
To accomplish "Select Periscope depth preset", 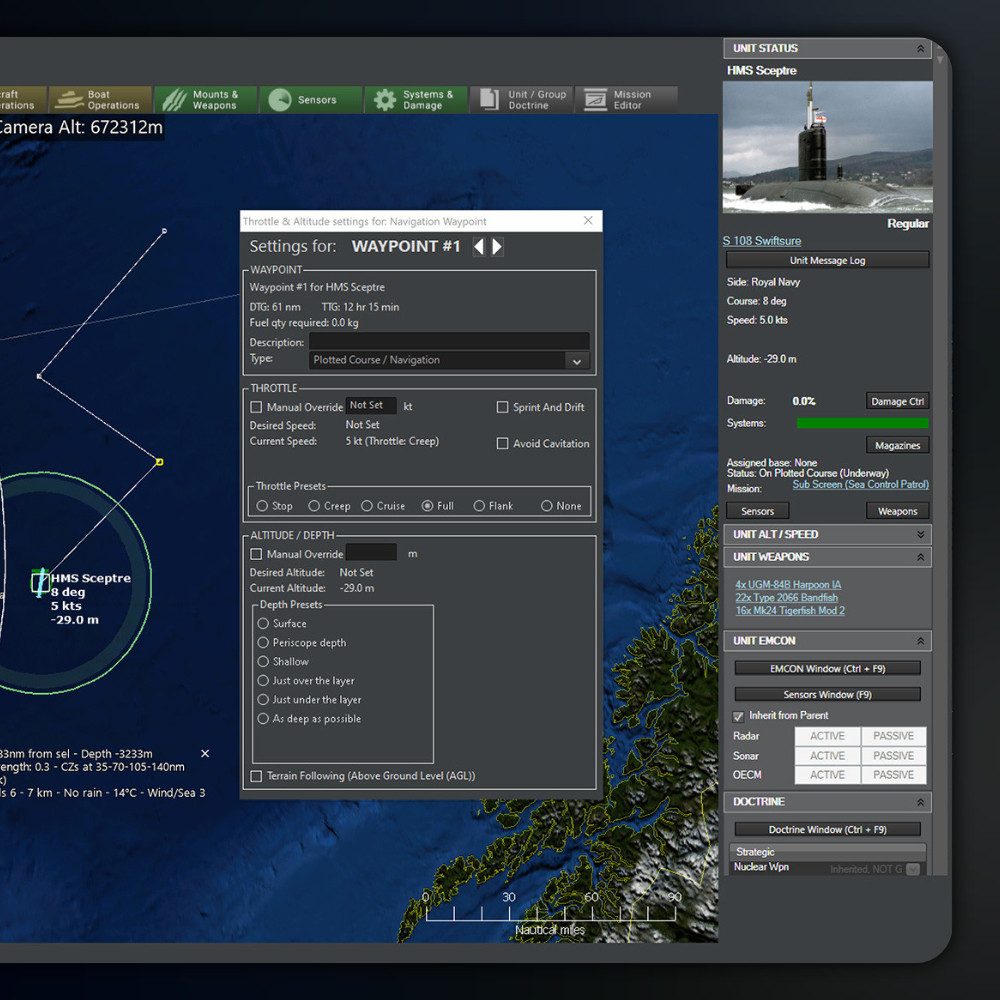I will [264, 643].
